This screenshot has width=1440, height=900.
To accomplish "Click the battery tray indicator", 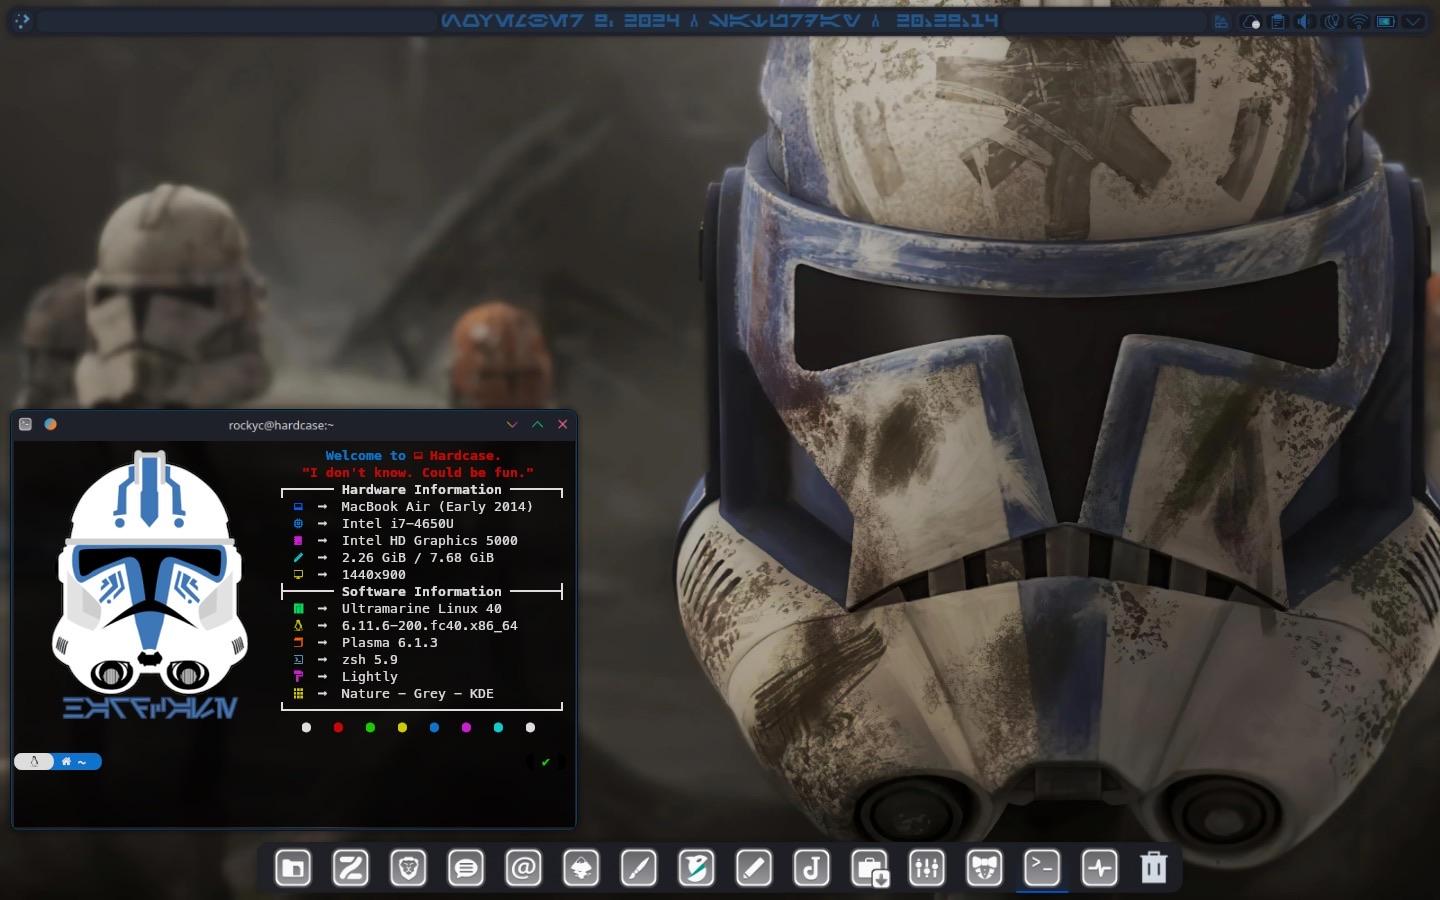I will pos(1386,21).
